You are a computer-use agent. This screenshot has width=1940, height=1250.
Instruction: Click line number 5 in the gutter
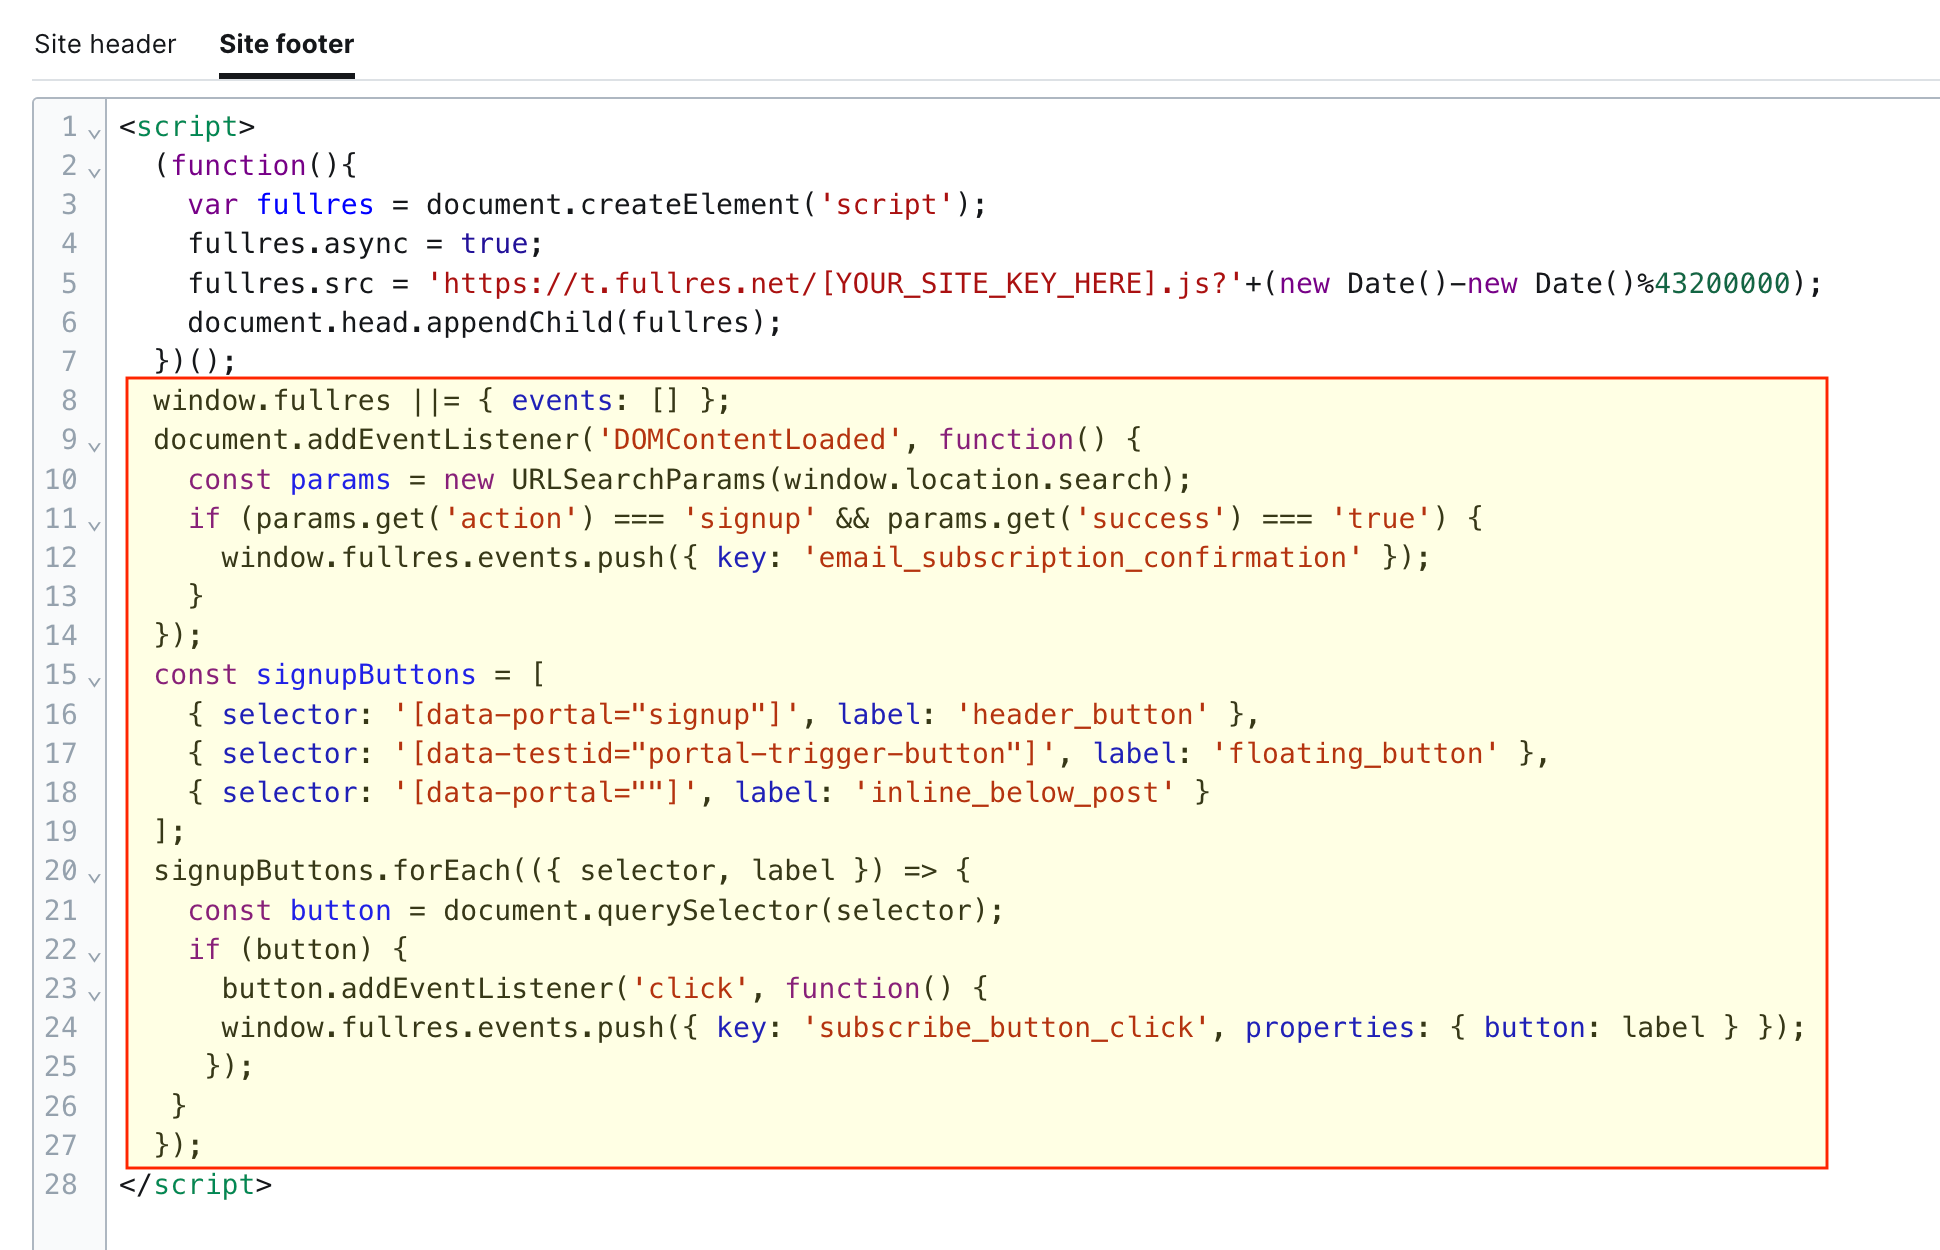pos(69,283)
